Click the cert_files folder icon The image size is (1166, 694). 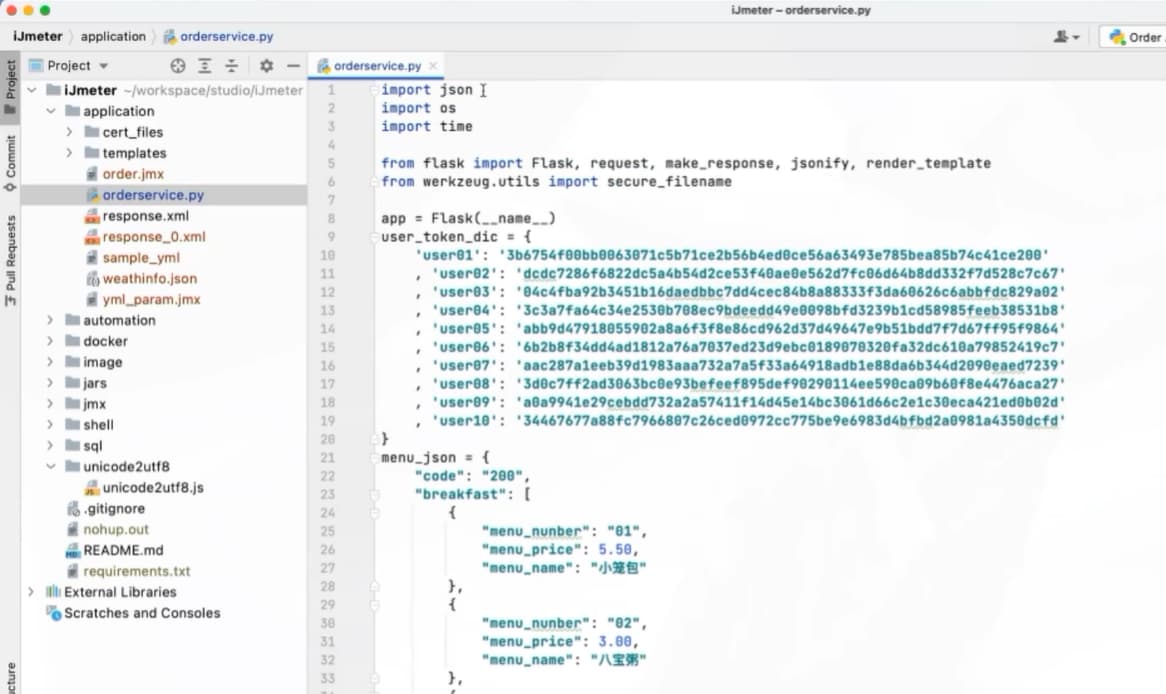91,132
